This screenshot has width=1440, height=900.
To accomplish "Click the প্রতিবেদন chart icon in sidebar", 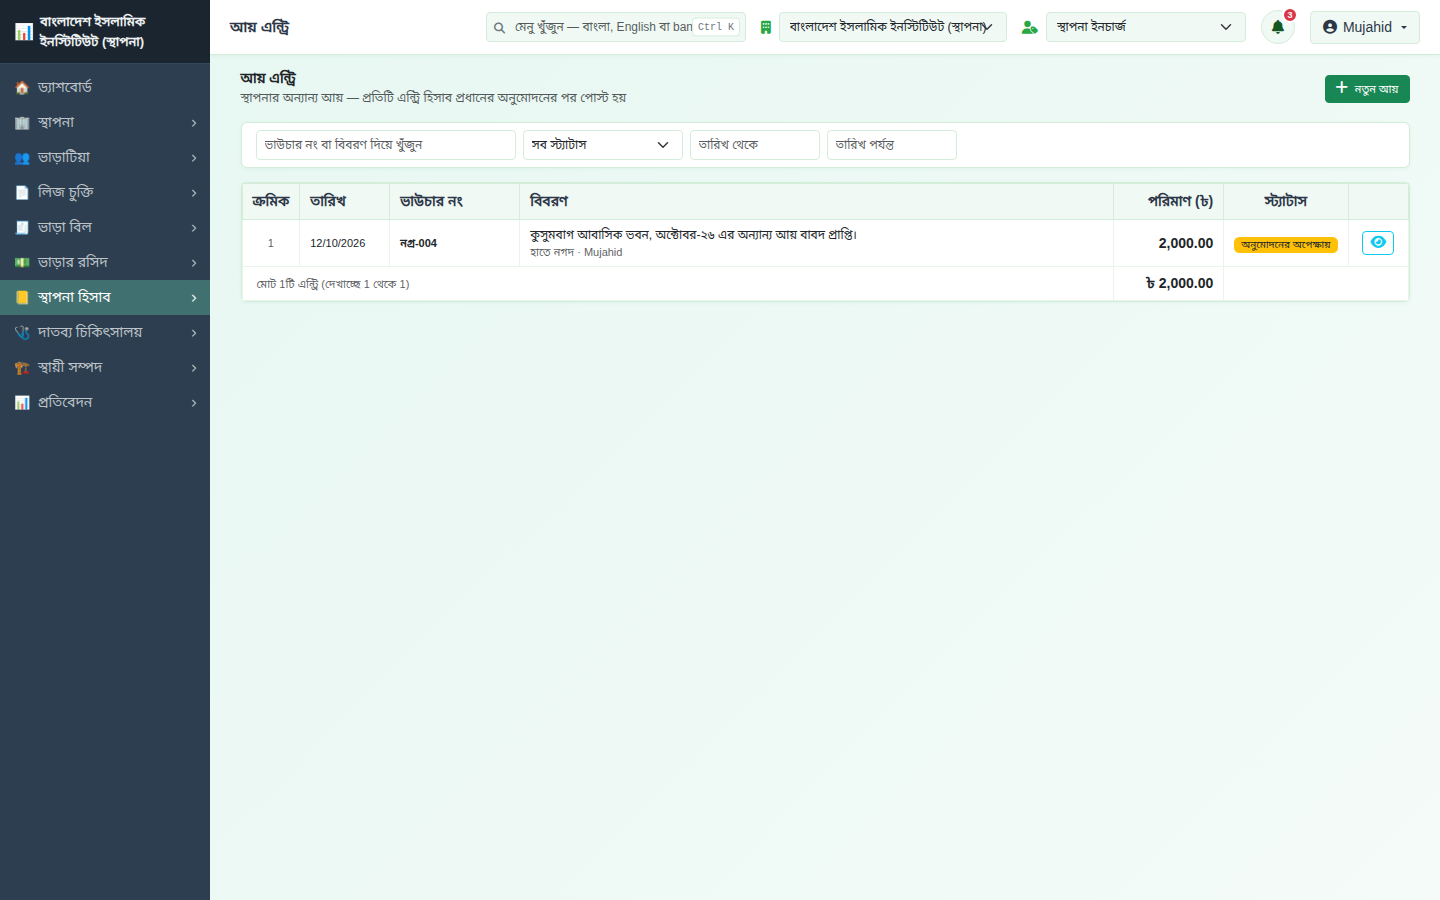I will [x=22, y=403].
